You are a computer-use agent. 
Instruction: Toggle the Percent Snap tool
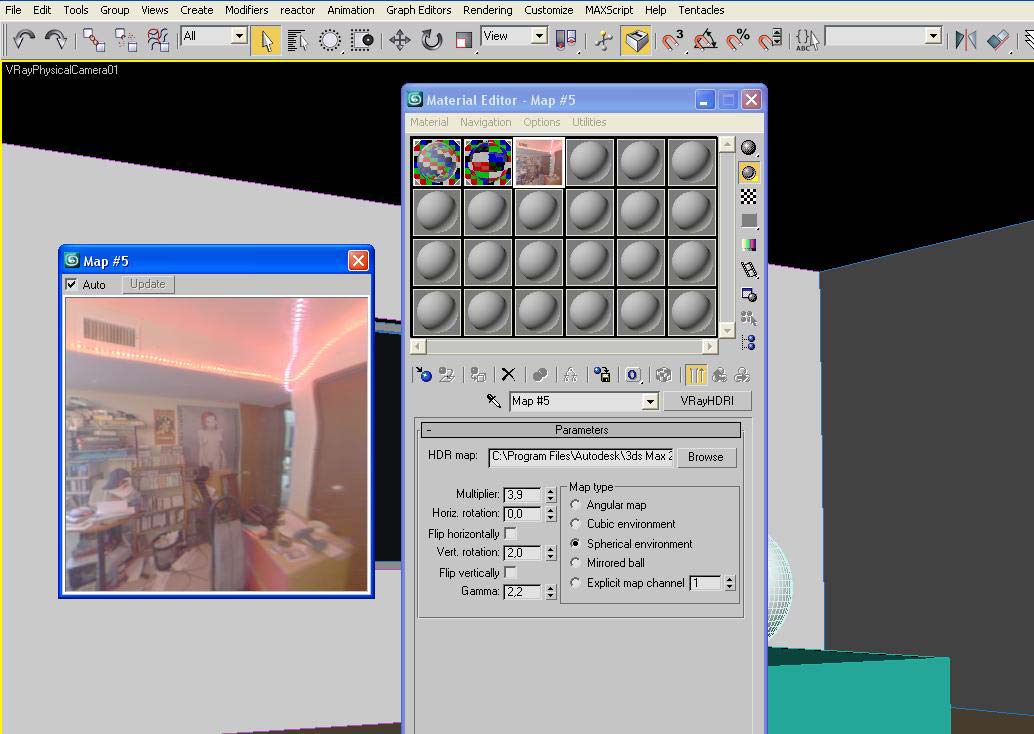click(737, 40)
